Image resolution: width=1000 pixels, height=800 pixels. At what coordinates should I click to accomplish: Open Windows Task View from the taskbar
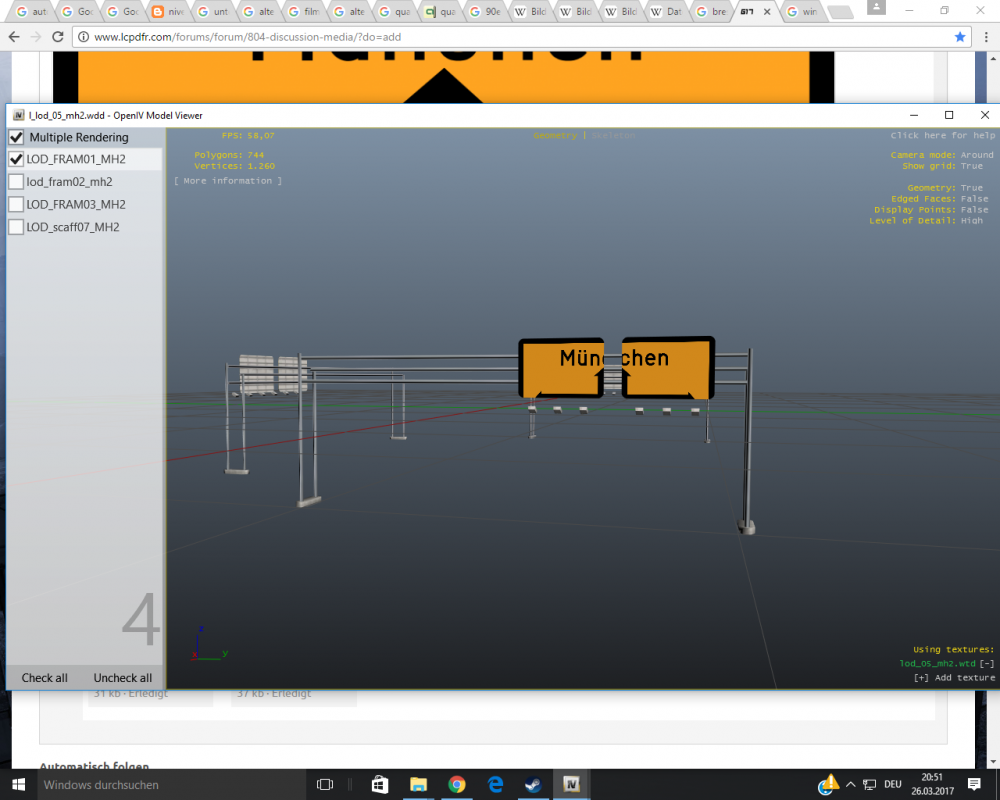pyautogui.click(x=324, y=784)
